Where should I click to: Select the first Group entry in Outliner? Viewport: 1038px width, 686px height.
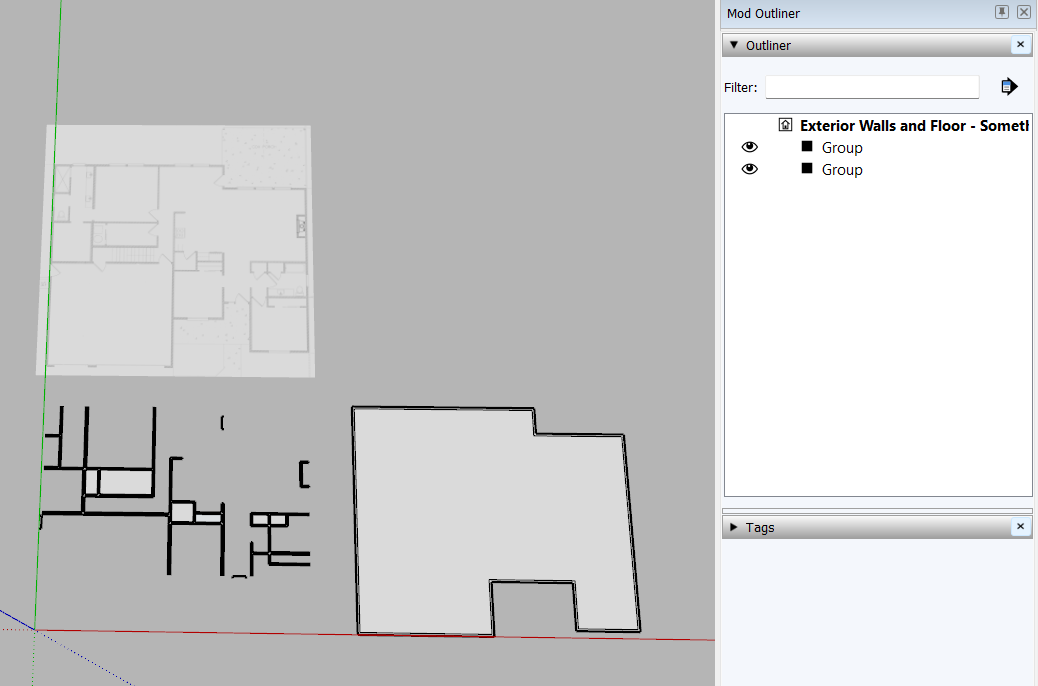point(842,148)
